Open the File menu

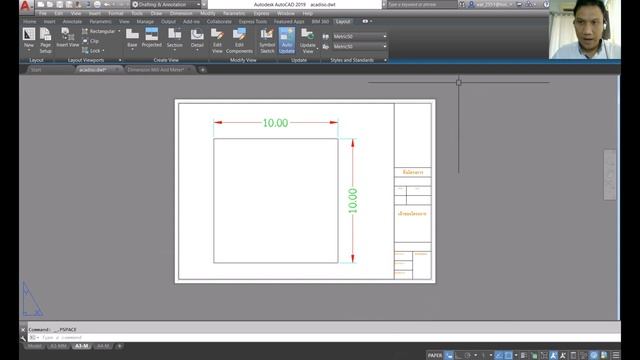(x=43, y=13)
